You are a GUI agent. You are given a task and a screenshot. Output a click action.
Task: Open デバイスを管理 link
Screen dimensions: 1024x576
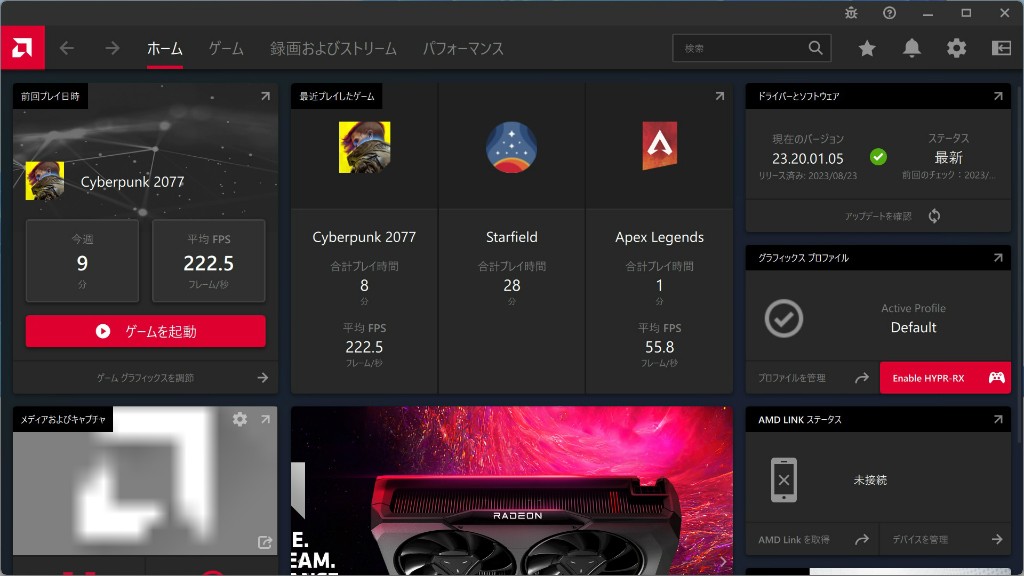tap(920, 539)
